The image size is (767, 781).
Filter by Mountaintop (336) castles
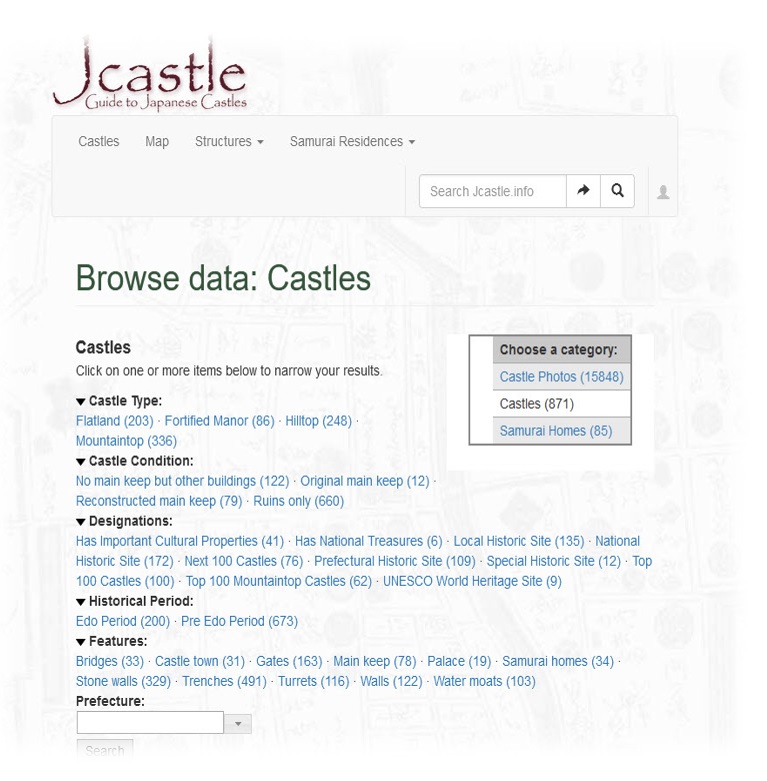[x=126, y=441]
